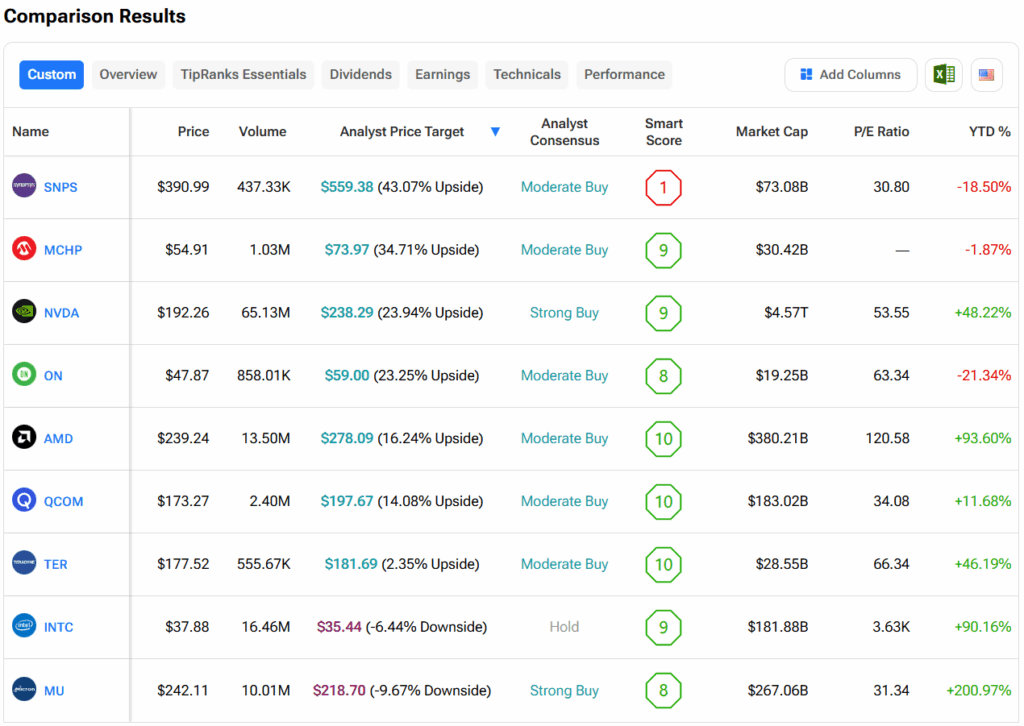Image resolution: width=1024 pixels, height=726 pixels.
Task: Select the Custom tab
Action: [52, 75]
